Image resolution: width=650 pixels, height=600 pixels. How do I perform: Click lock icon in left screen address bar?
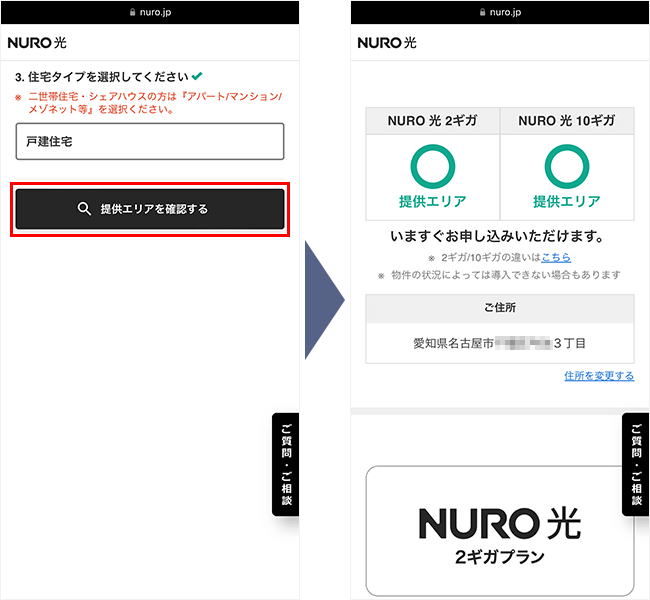(133, 12)
